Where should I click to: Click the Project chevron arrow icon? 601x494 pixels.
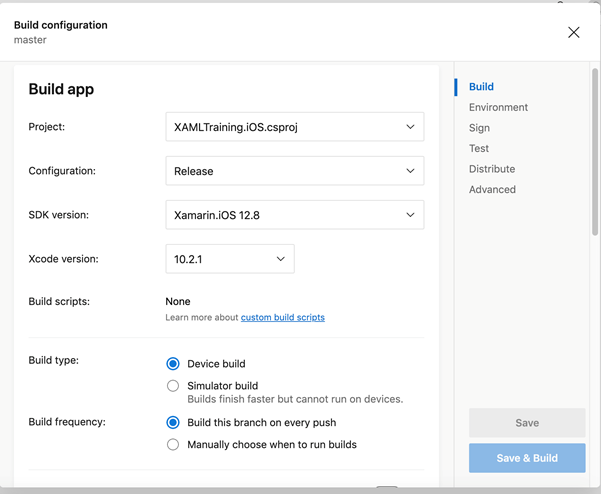click(410, 127)
